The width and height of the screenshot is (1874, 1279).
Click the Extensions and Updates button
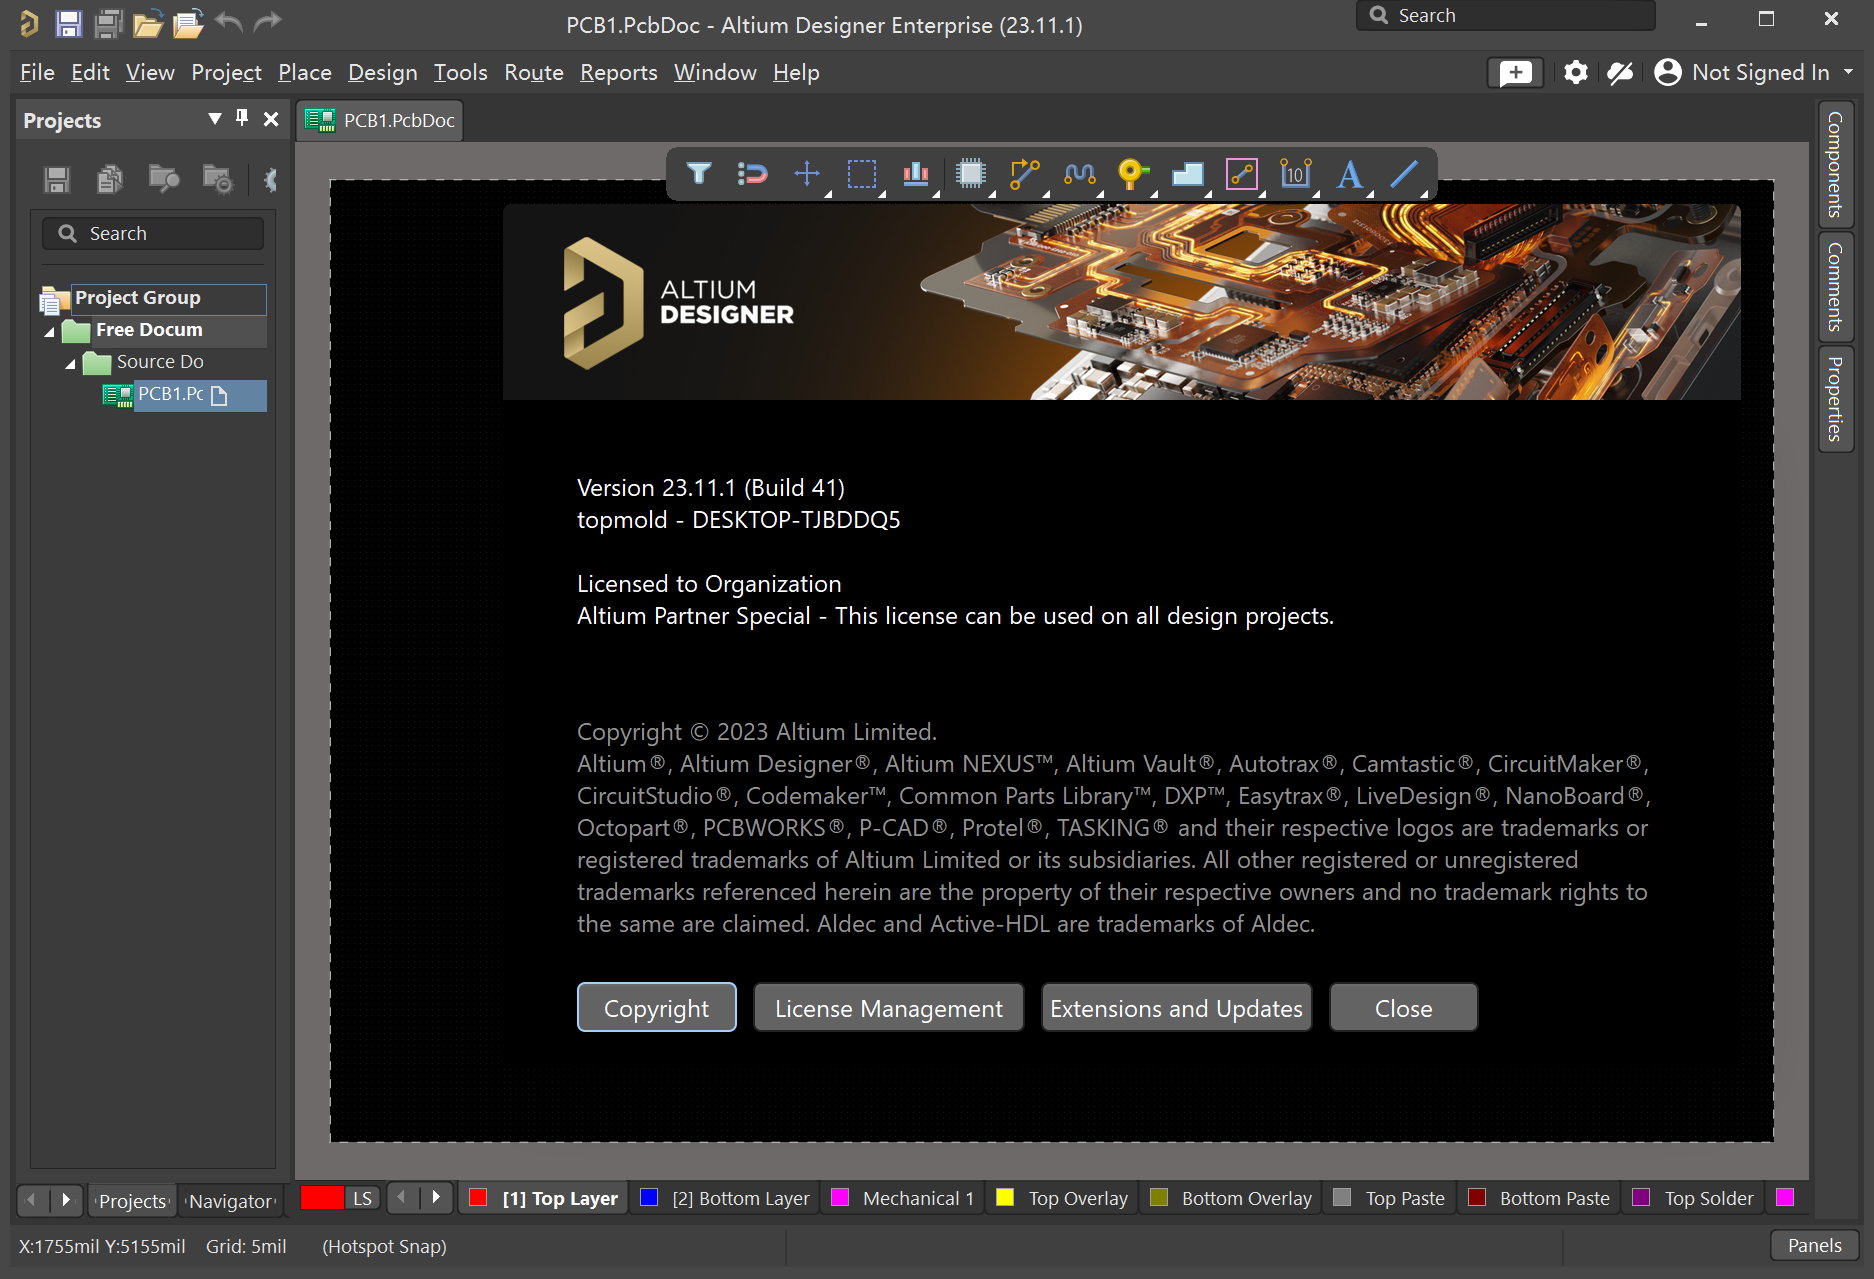pos(1176,1008)
